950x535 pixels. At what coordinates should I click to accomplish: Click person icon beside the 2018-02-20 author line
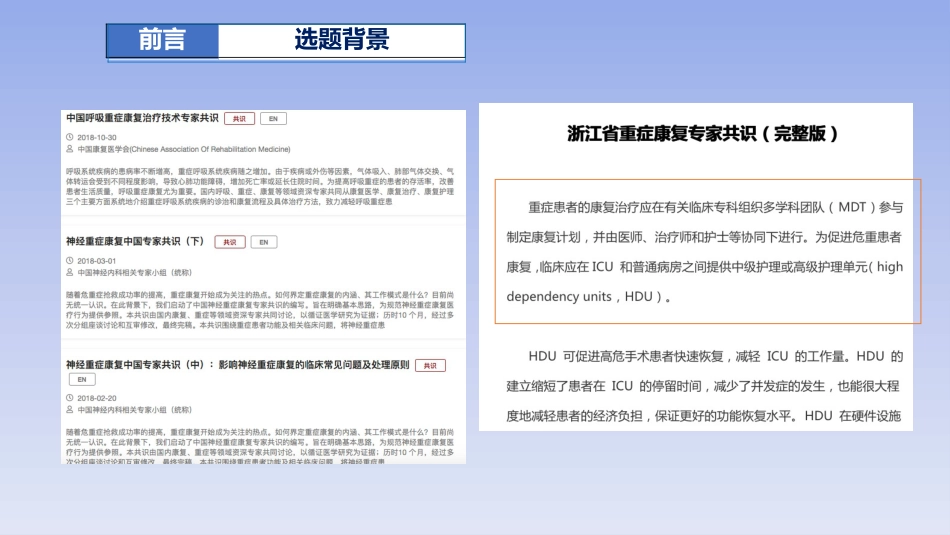(70, 410)
